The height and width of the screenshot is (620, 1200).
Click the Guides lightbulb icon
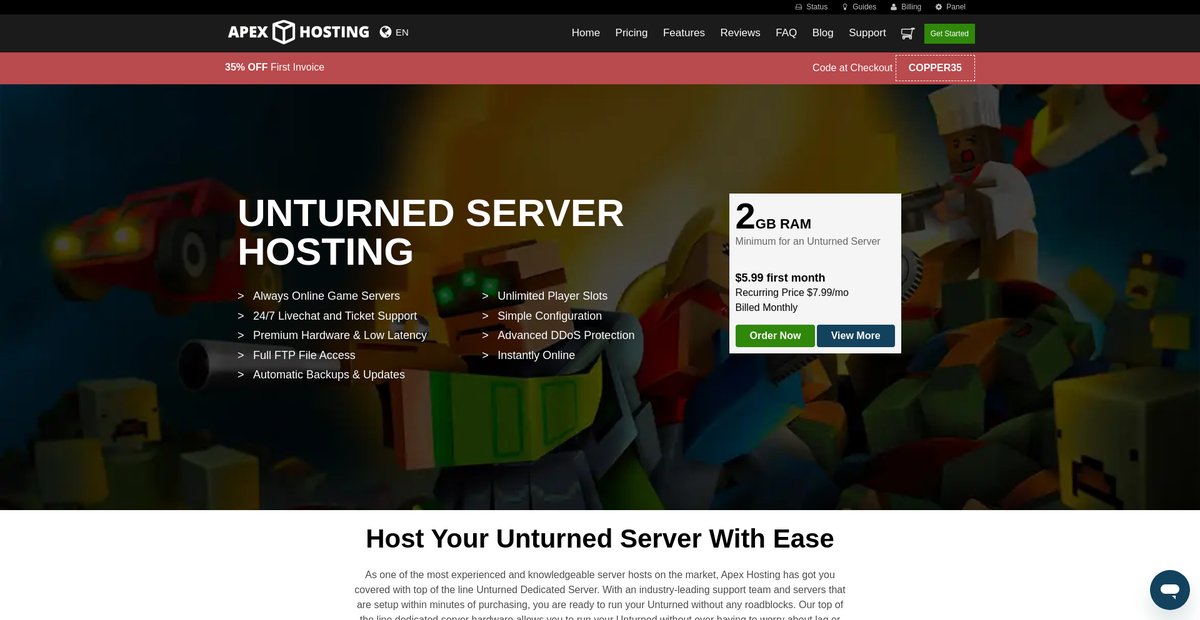845,7
